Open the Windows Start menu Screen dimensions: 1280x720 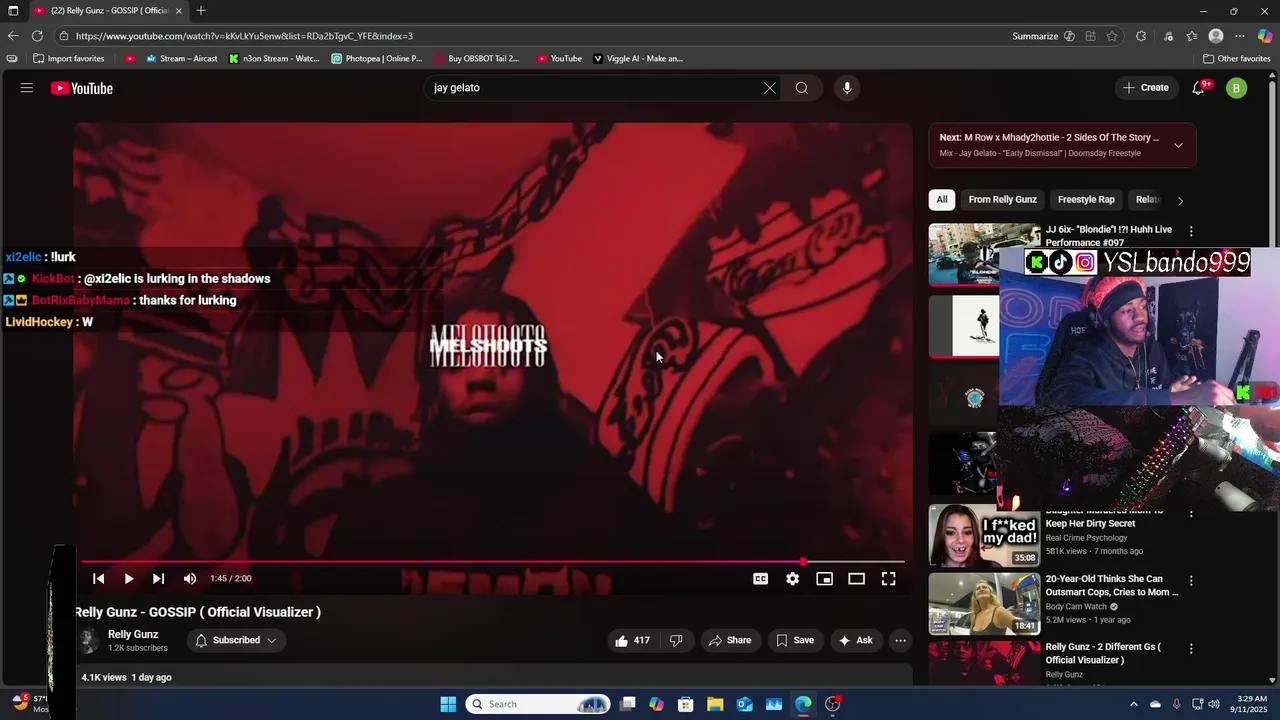point(448,704)
